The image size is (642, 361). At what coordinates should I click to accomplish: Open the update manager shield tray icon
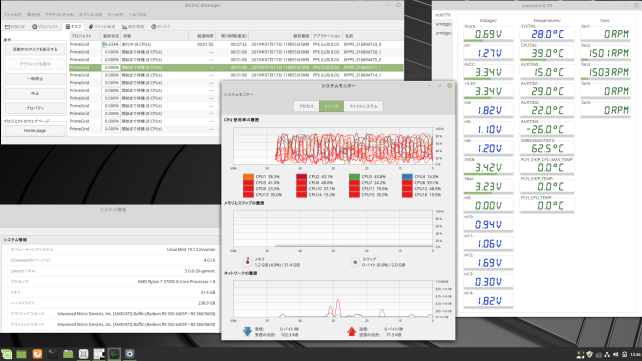[590, 354]
